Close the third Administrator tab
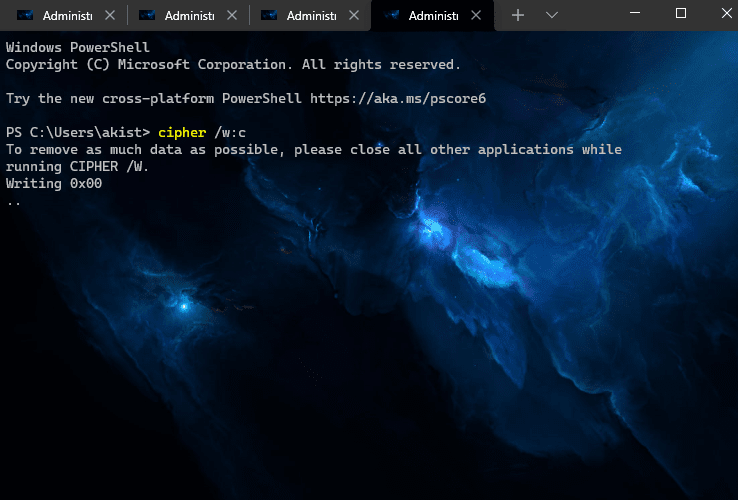This screenshot has height=500, width=738. 354,16
